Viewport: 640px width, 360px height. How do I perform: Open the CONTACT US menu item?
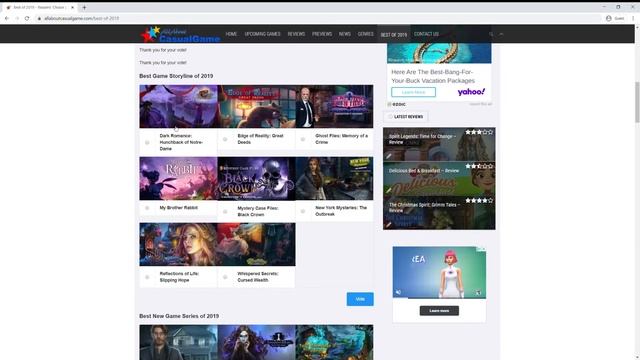(x=427, y=34)
